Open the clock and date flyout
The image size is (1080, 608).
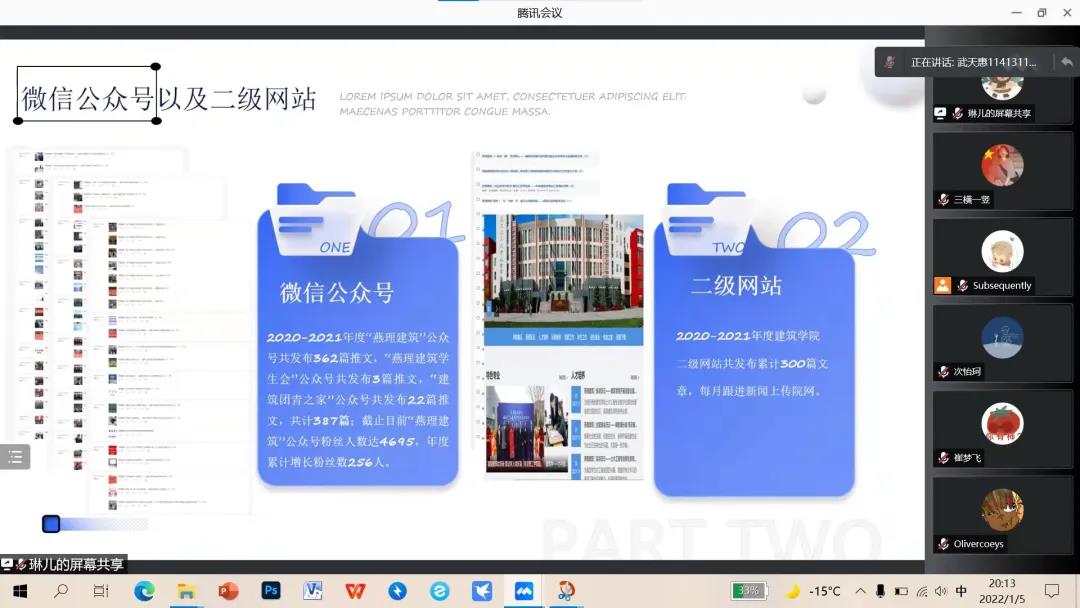(x=1001, y=591)
